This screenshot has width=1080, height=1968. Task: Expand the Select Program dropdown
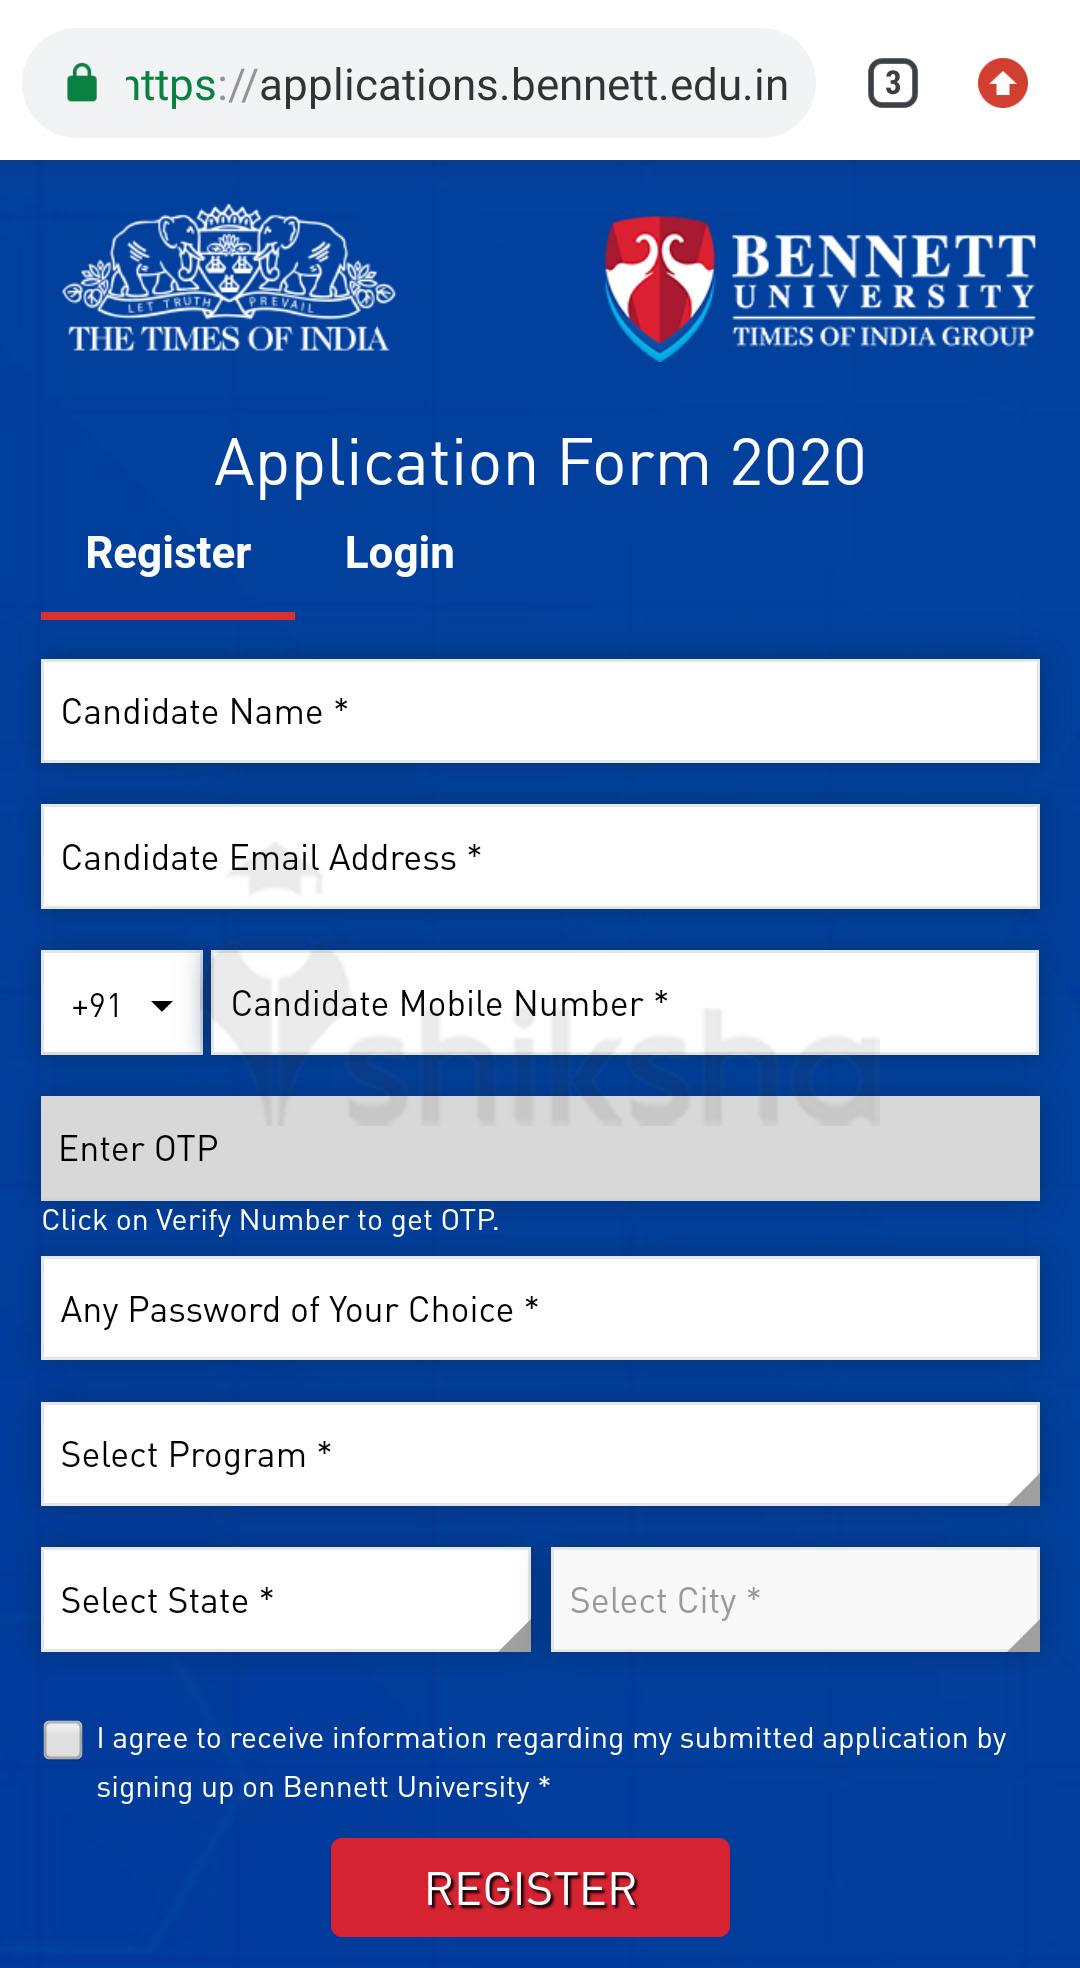pyautogui.click(x=540, y=1454)
